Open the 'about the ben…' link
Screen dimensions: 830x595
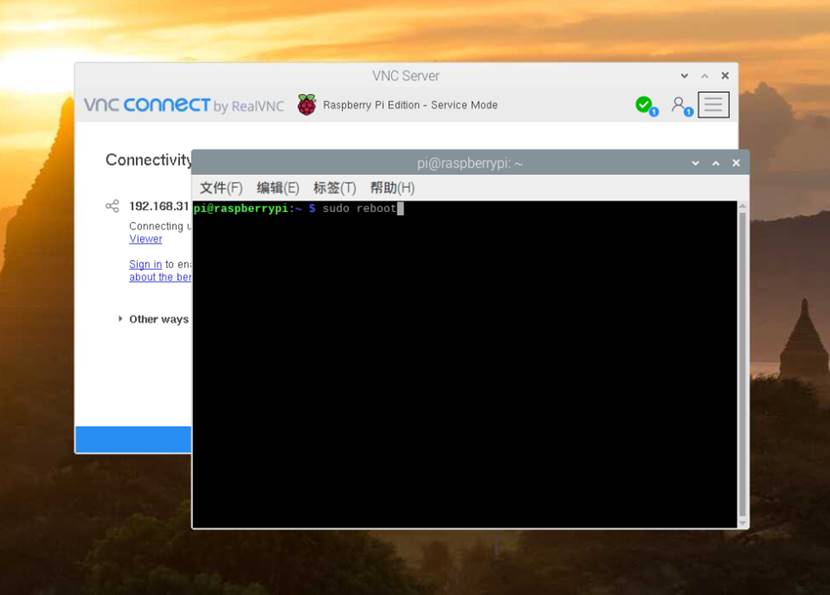point(160,277)
